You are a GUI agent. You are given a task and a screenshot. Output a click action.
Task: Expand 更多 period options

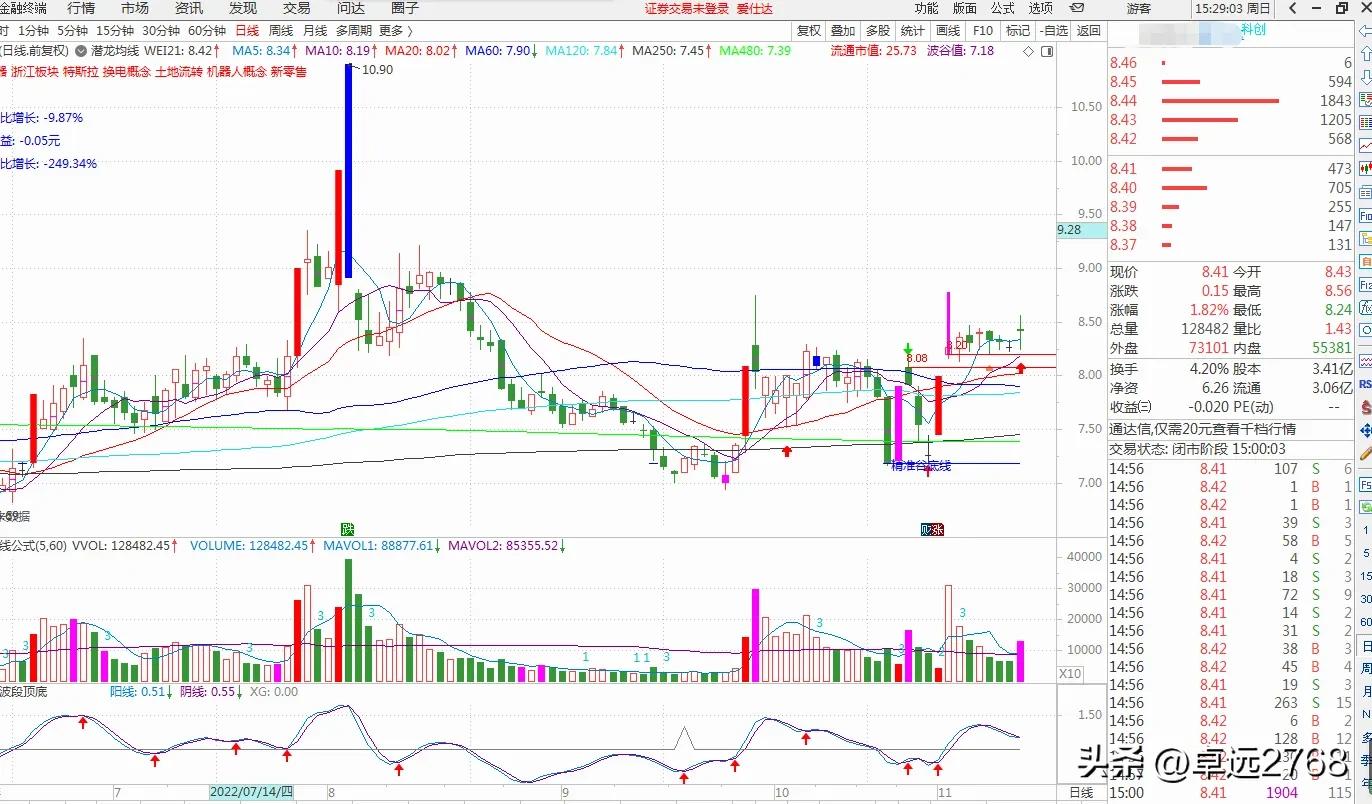click(395, 31)
